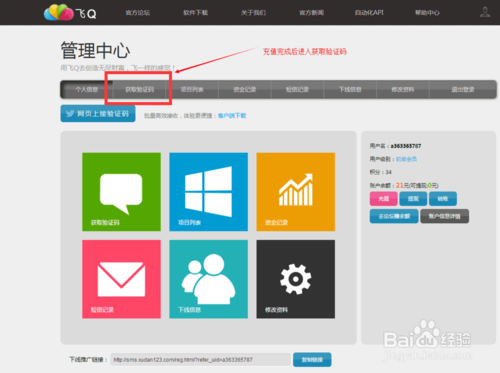Open 帮助中心 in top navigation

click(427, 13)
